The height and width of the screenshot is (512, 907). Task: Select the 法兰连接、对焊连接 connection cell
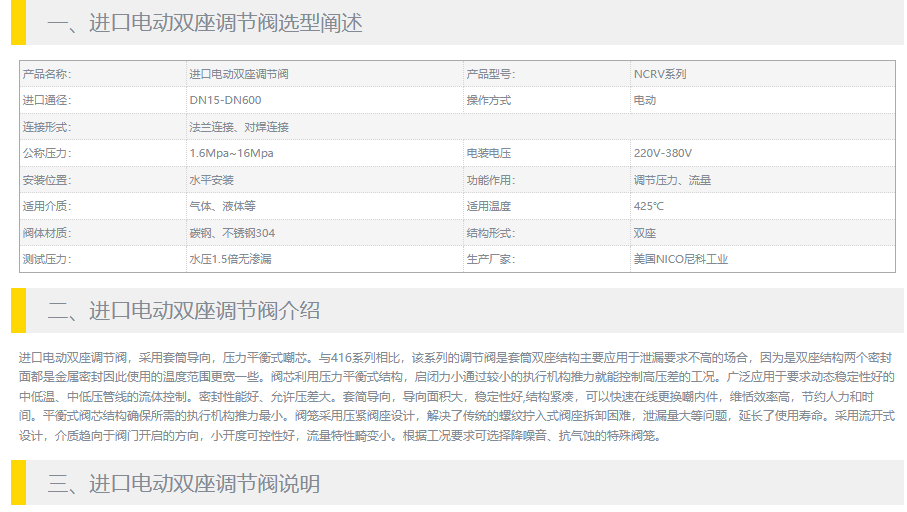(x=239, y=127)
